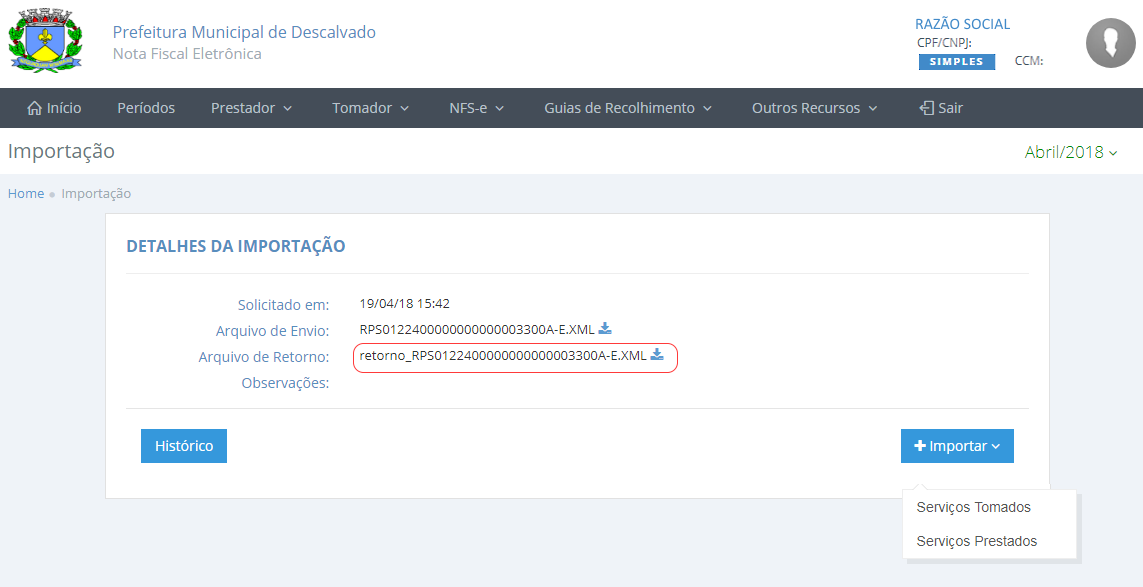Screen dimensions: 1143x587
Task: Download the Arquivo de Retorno XML file
Action: click(x=657, y=355)
